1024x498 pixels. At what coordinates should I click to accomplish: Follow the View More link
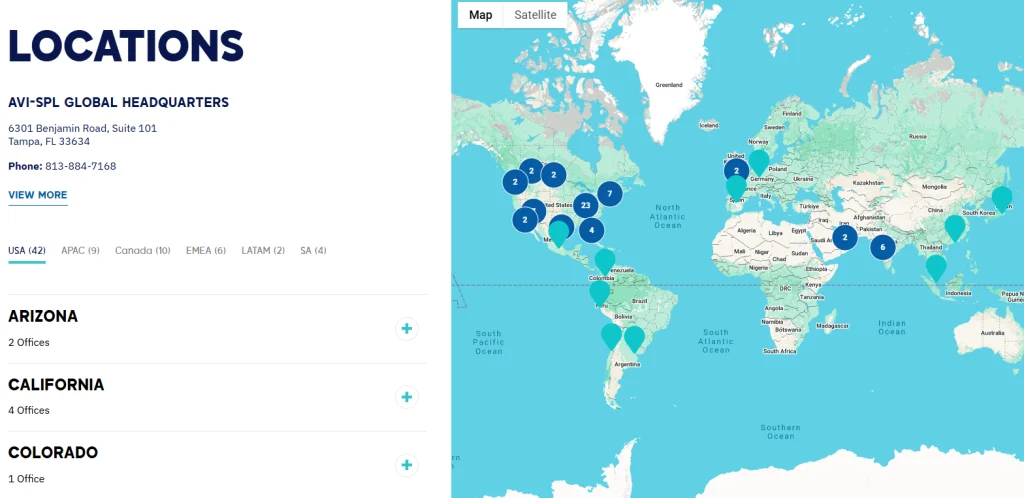click(38, 195)
